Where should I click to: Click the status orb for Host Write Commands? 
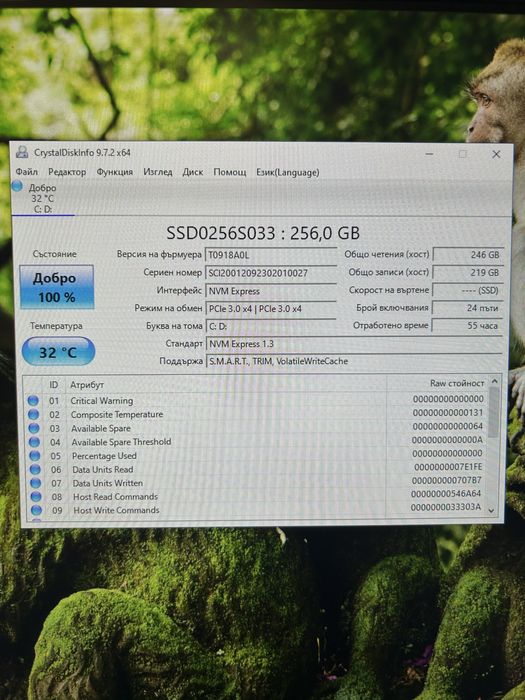[36, 510]
